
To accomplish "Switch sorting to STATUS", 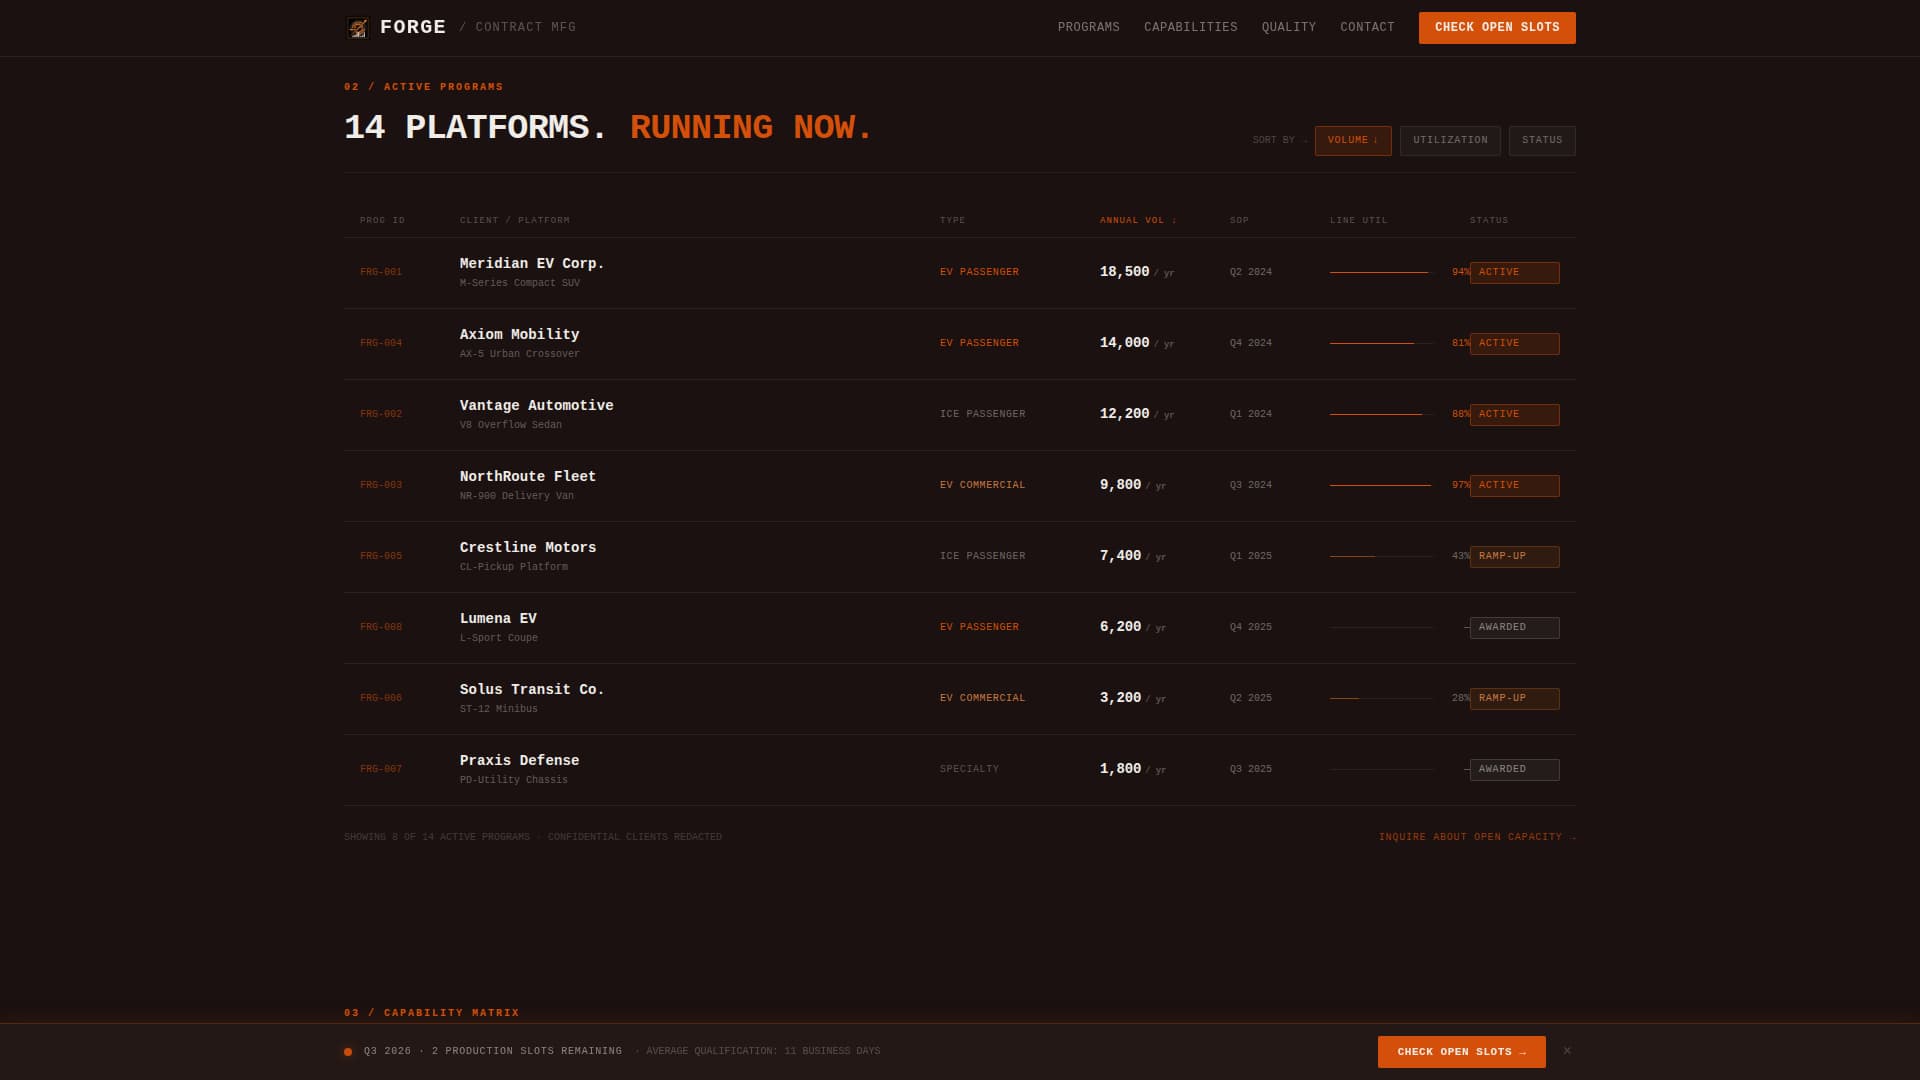I will (1542, 140).
